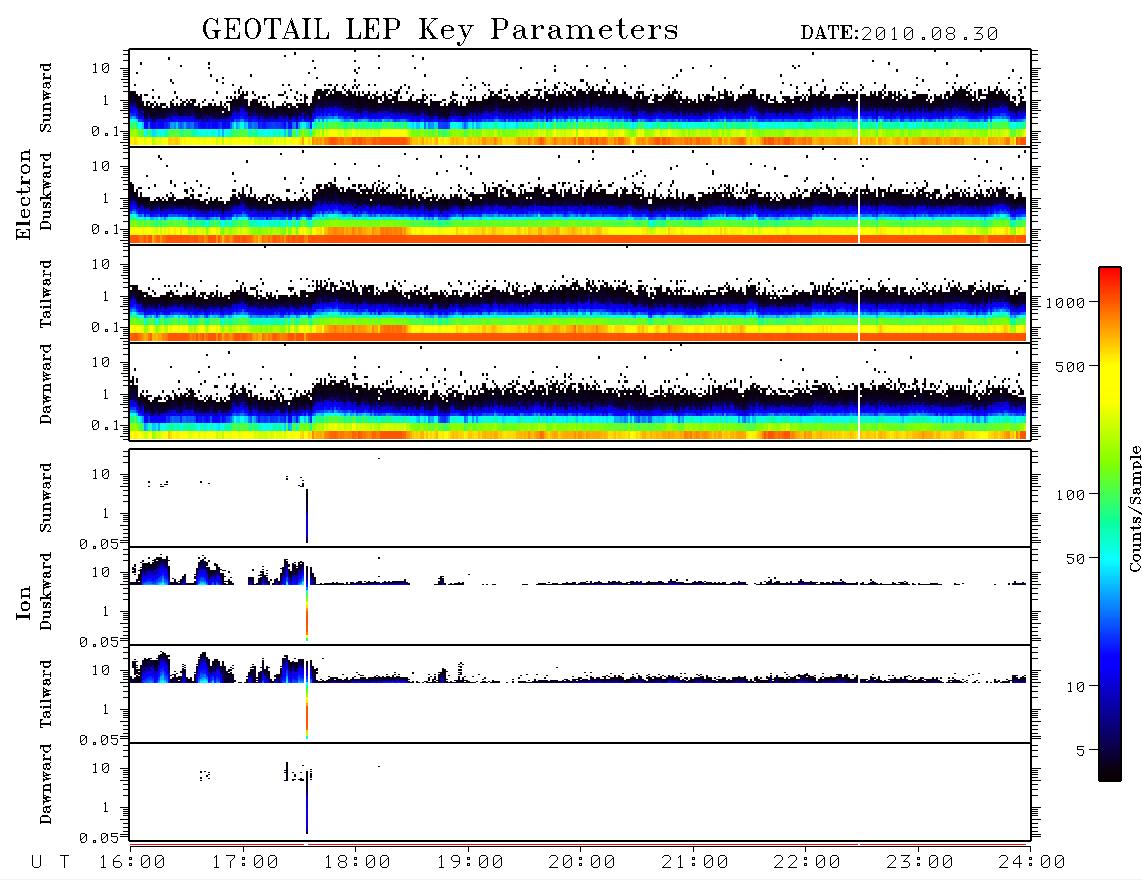Click the Ion "Duskward" panel label

pyautogui.click(x=46, y=591)
